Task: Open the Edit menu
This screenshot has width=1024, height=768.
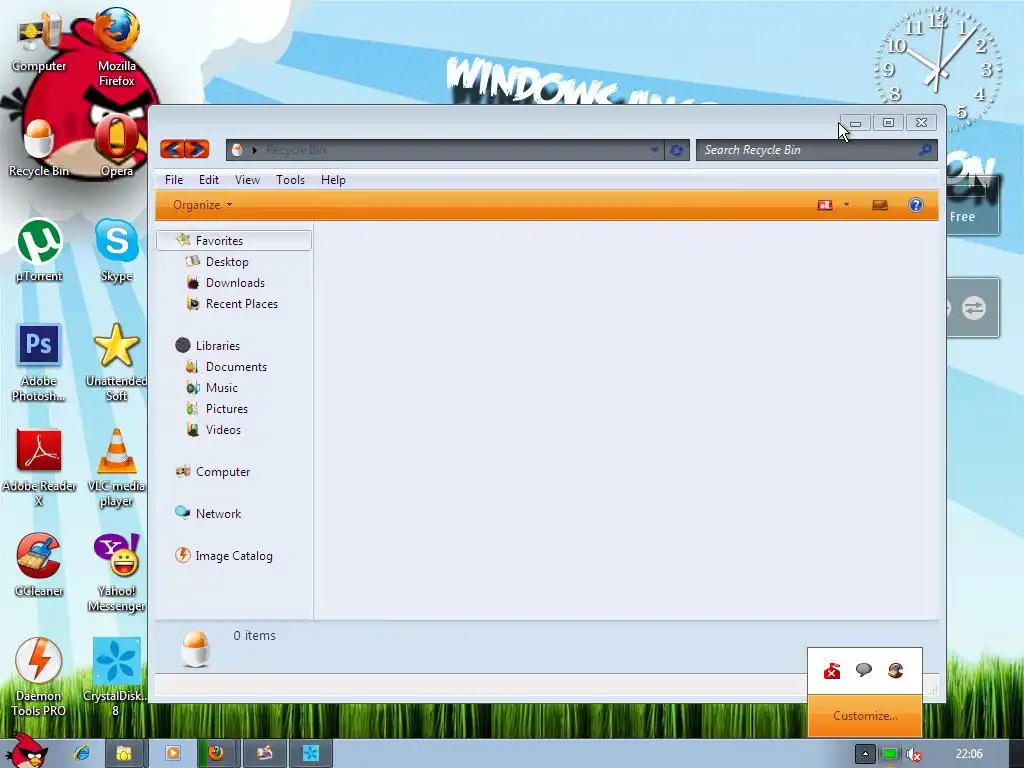Action: (208, 180)
